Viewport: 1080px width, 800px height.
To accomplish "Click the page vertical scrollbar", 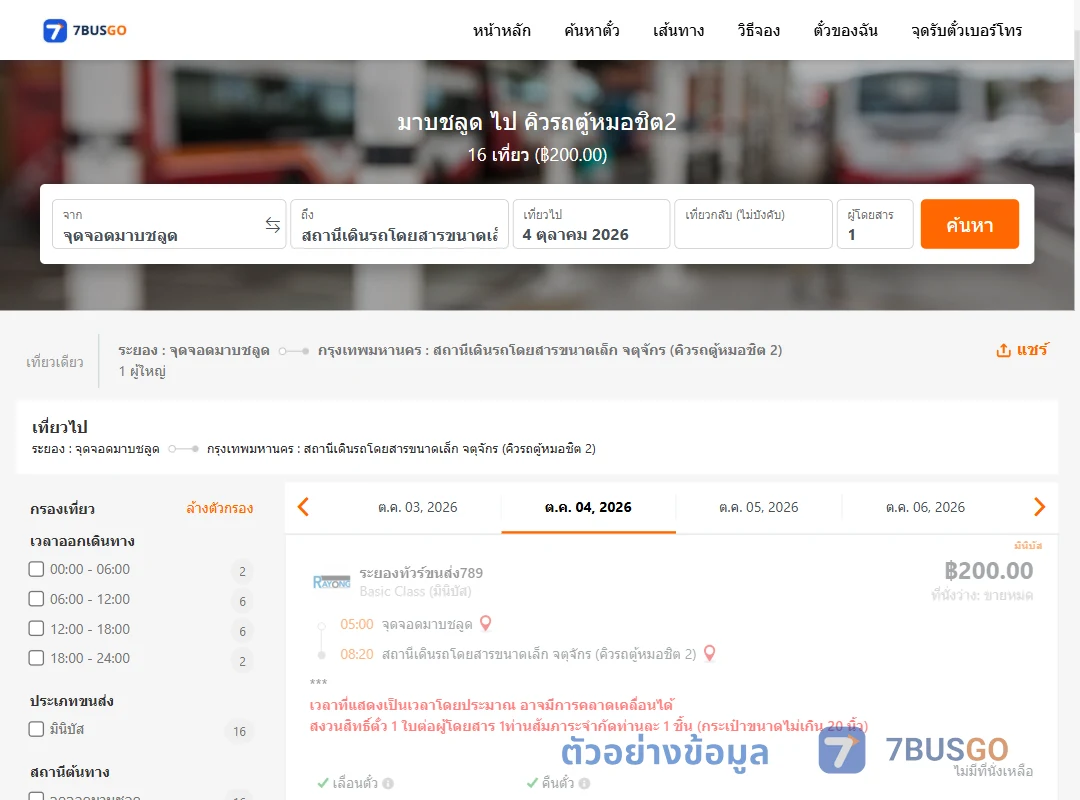I will (1077, 400).
